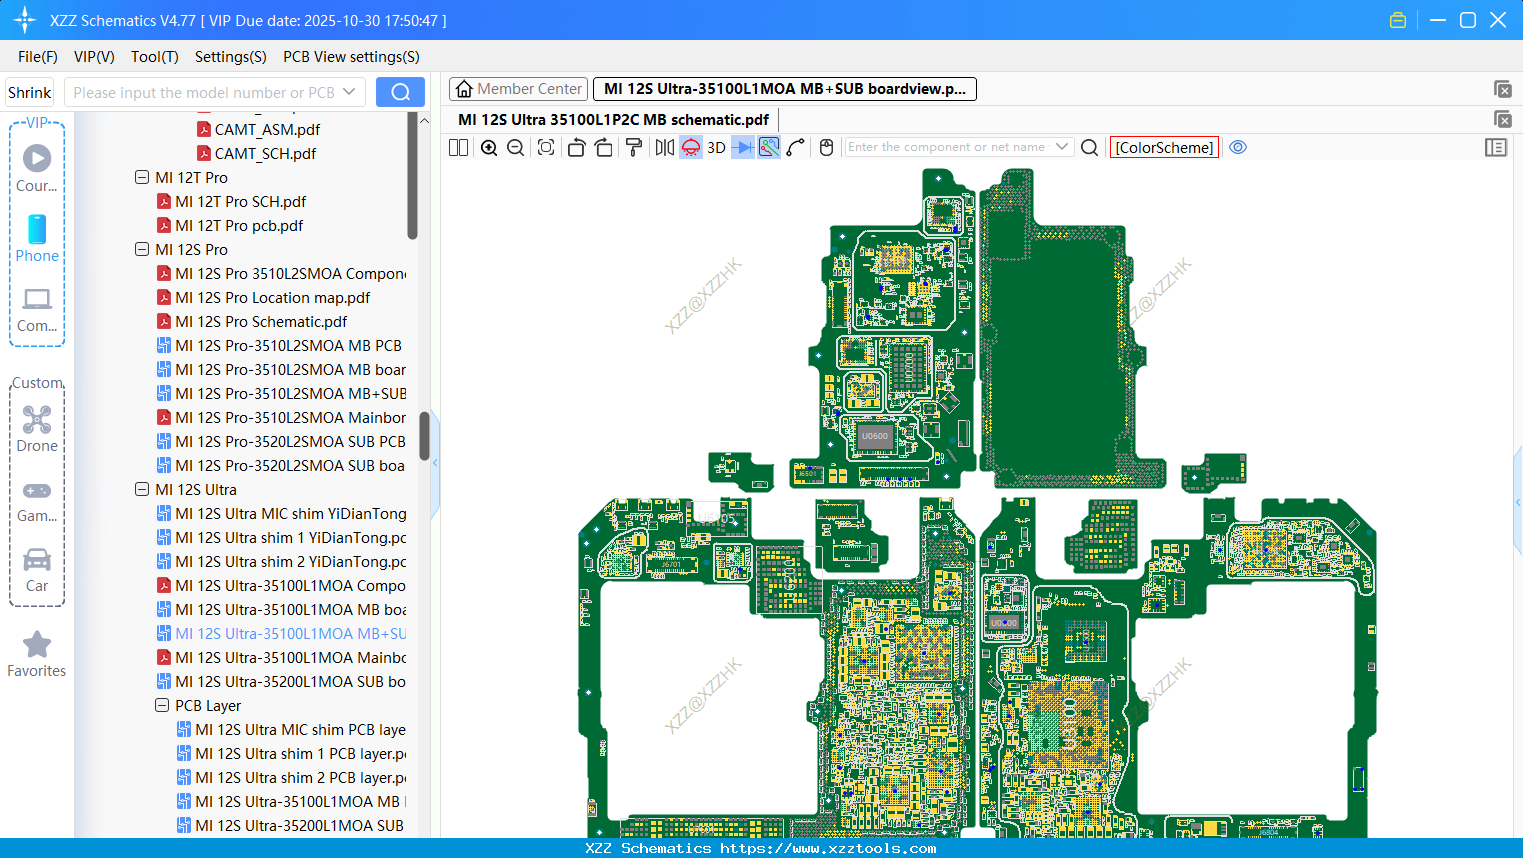1523x858 pixels.
Task: Collapse the MI 12S Ultra tree node
Action: coord(142,489)
